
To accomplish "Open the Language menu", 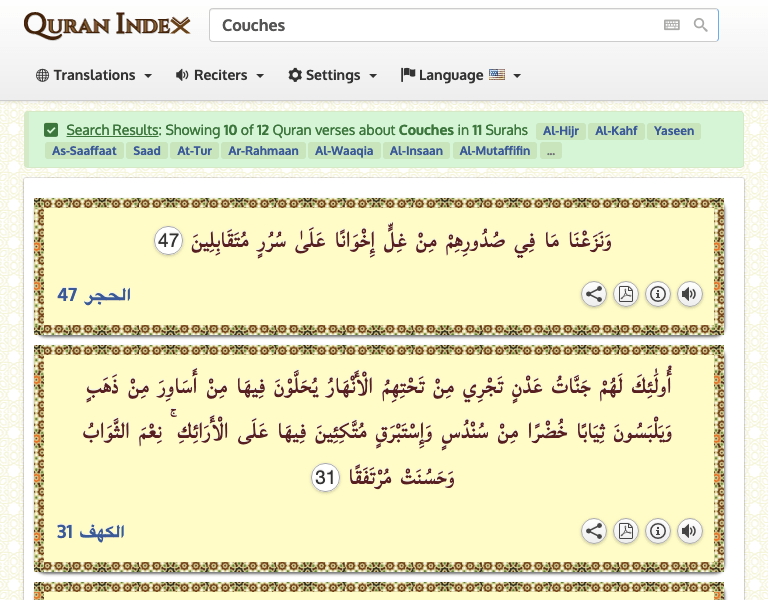I will (x=461, y=75).
